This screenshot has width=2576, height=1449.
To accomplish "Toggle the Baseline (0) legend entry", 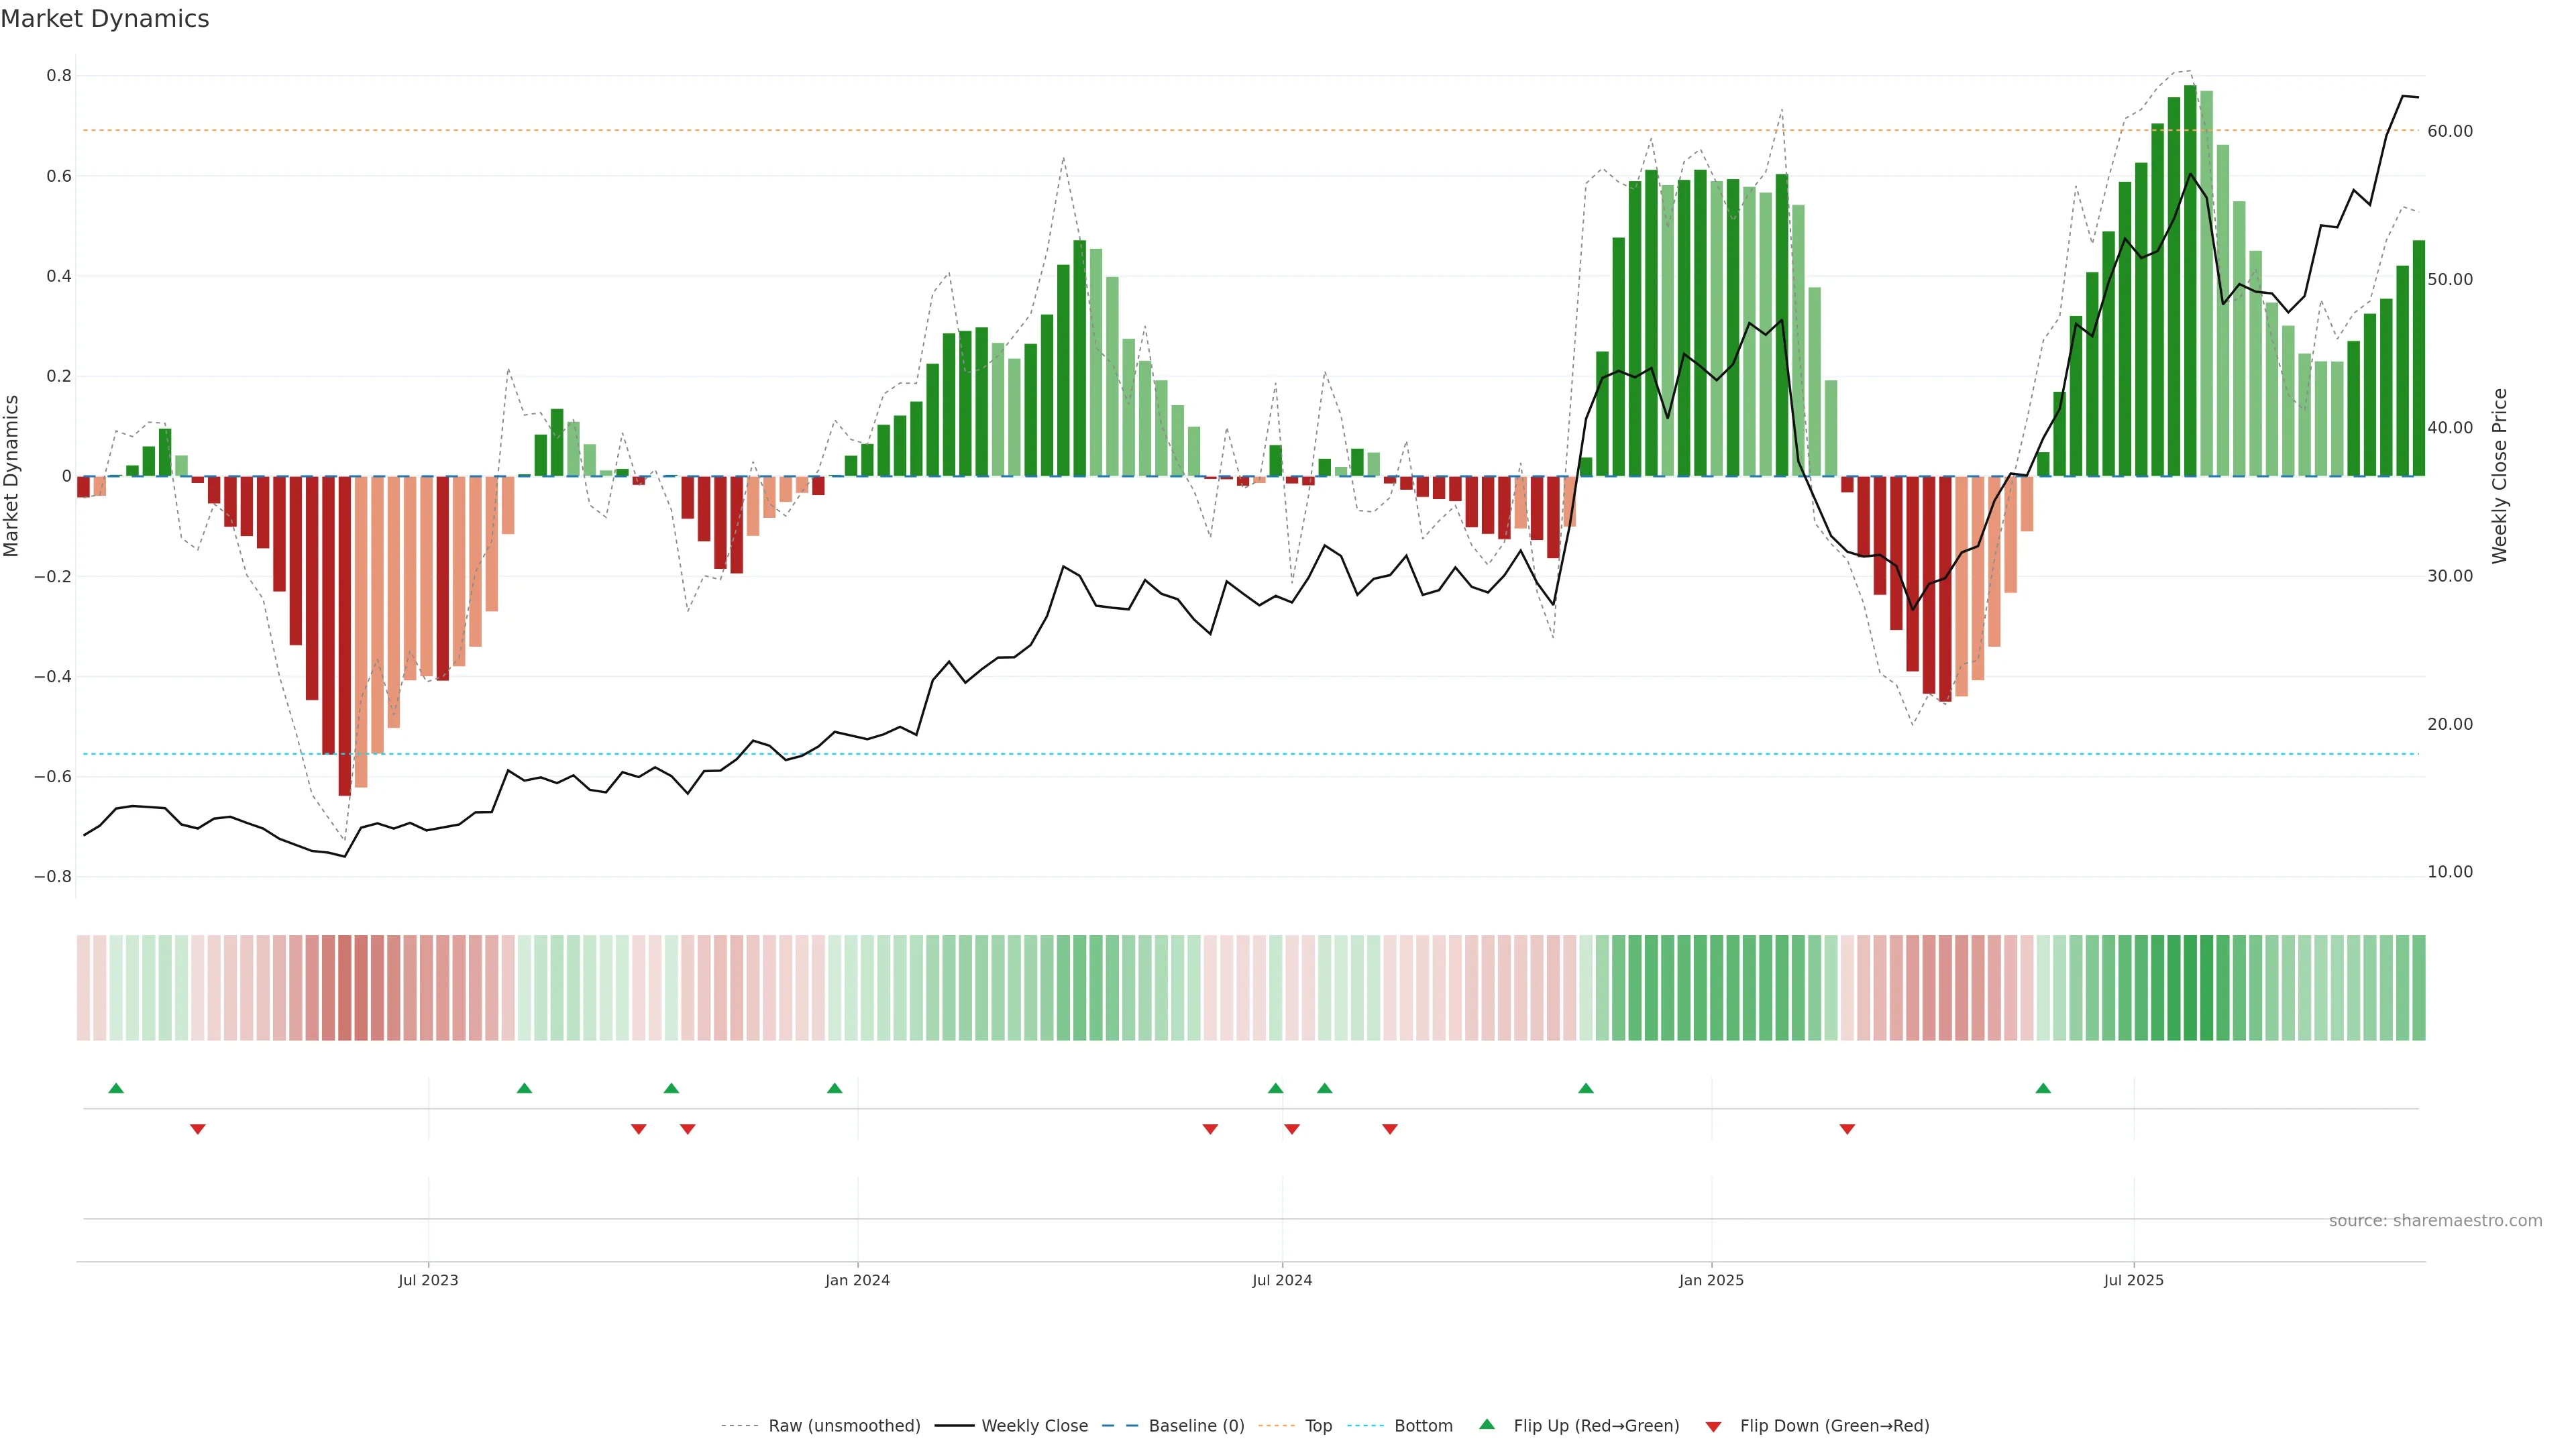I will [1196, 1425].
